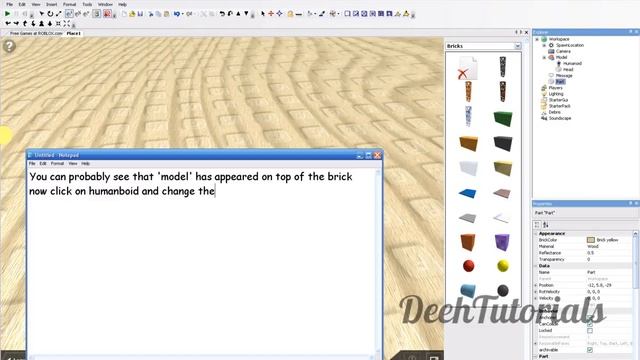The width and height of the screenshot is (640, 360).
Task: Open the Format menu in Notepad
Action: click(57, 163)
